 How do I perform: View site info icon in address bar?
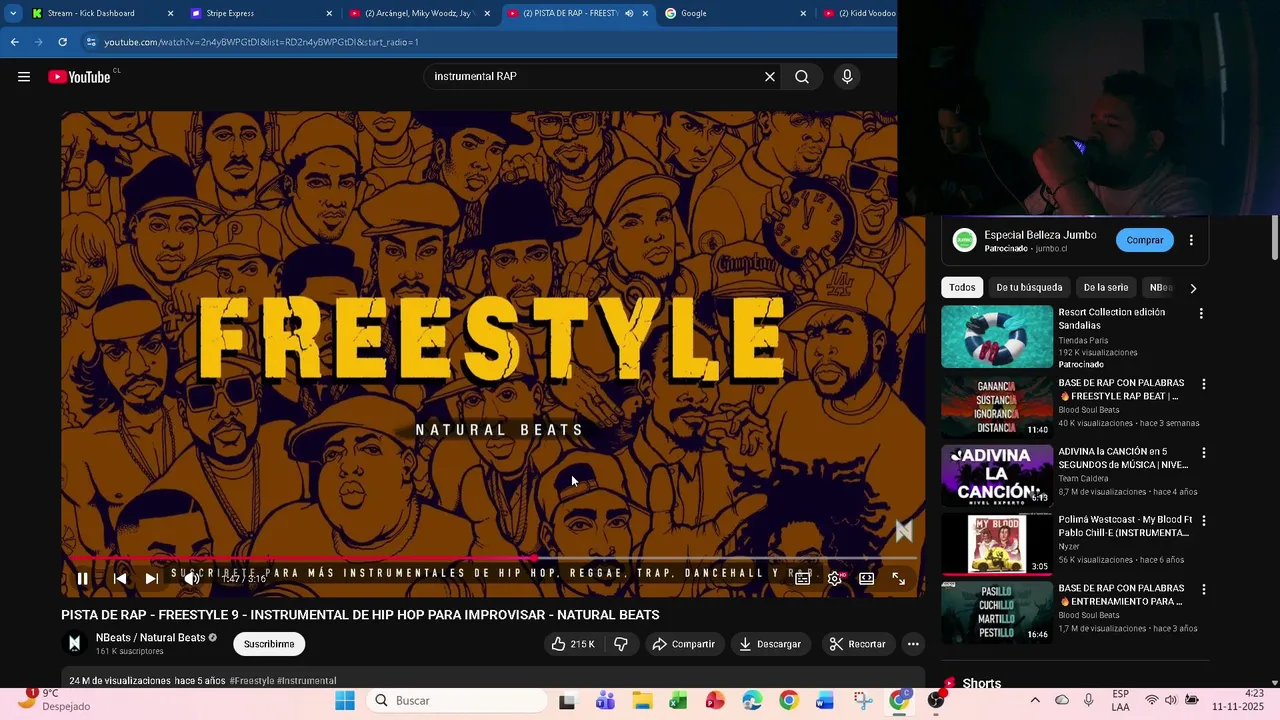pyautogui.click(x=91, y=42)
